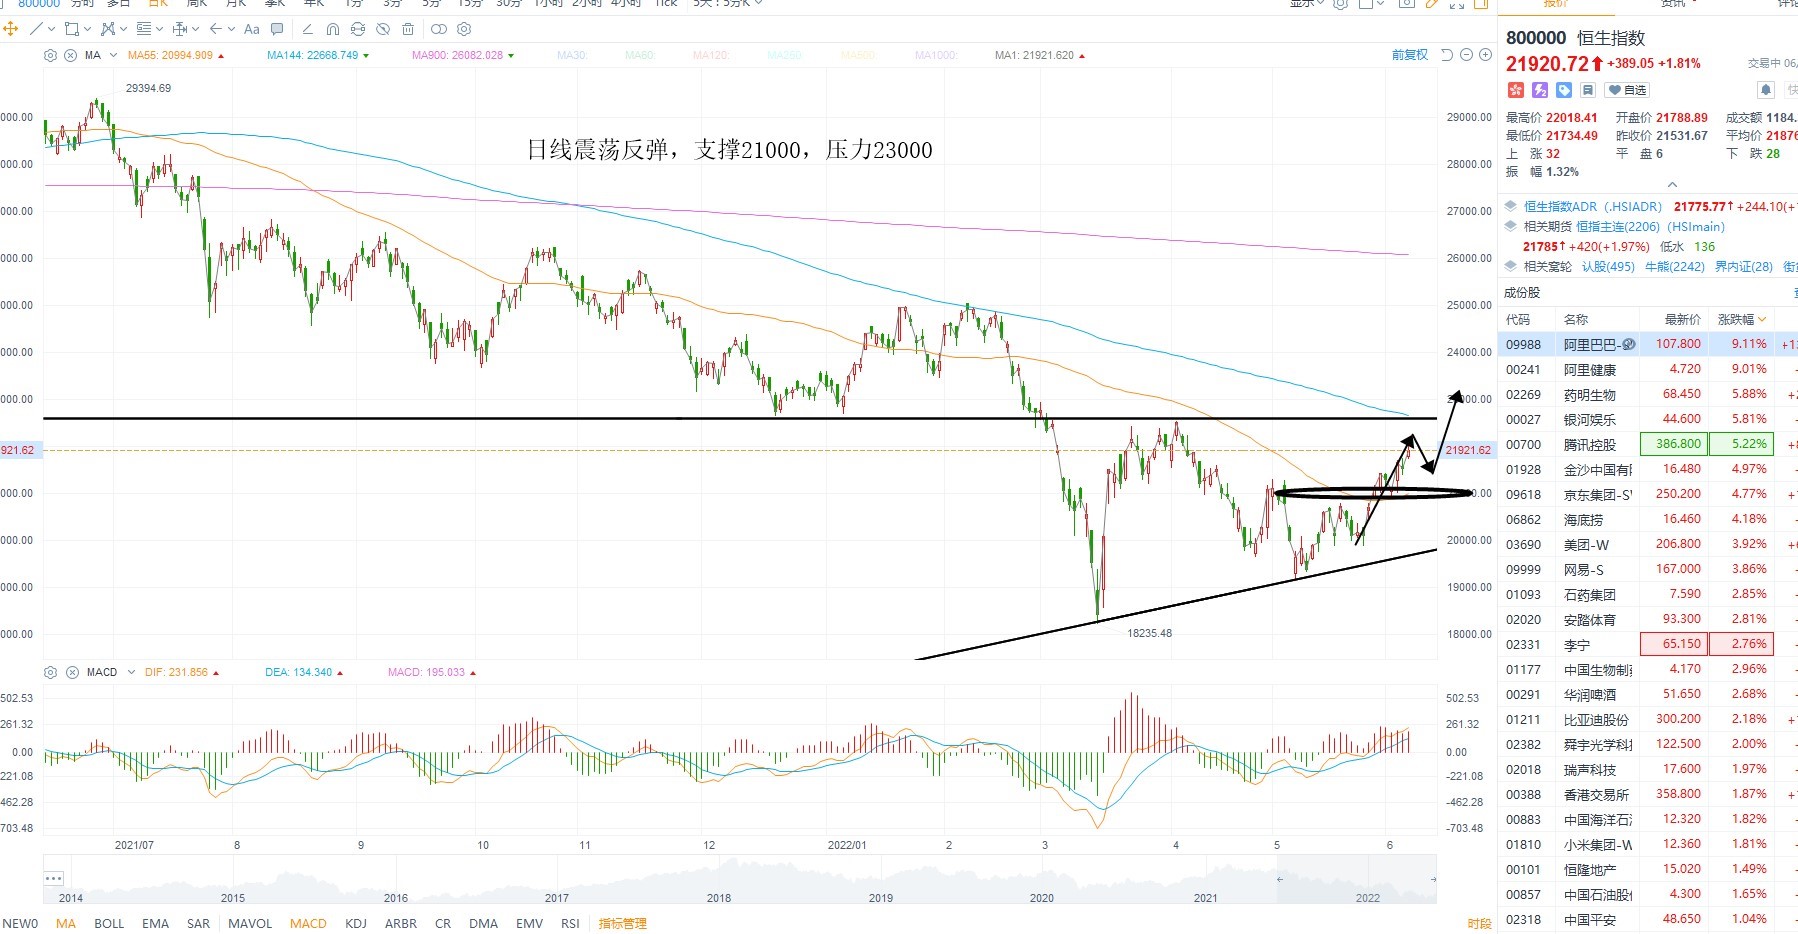Image resolution: width=1798 pixels, height=934 pixels.
Task: Toggle the MA1000 line visibility
Action: coord(936,55)
